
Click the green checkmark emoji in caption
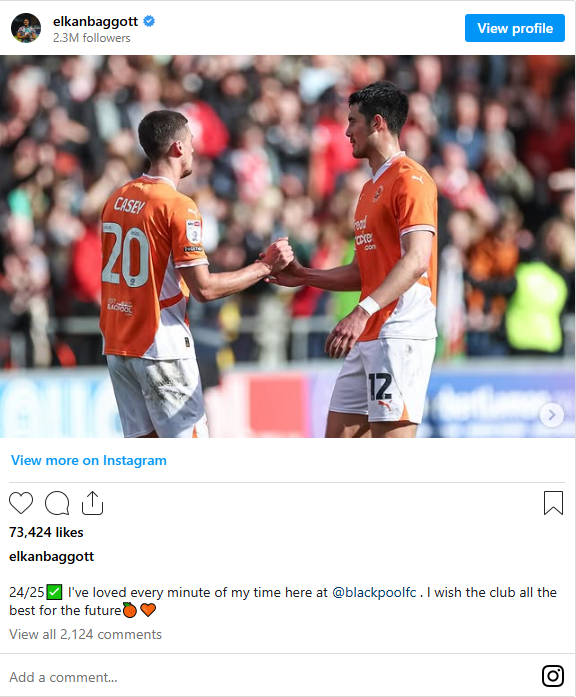(x=54, y=592)
